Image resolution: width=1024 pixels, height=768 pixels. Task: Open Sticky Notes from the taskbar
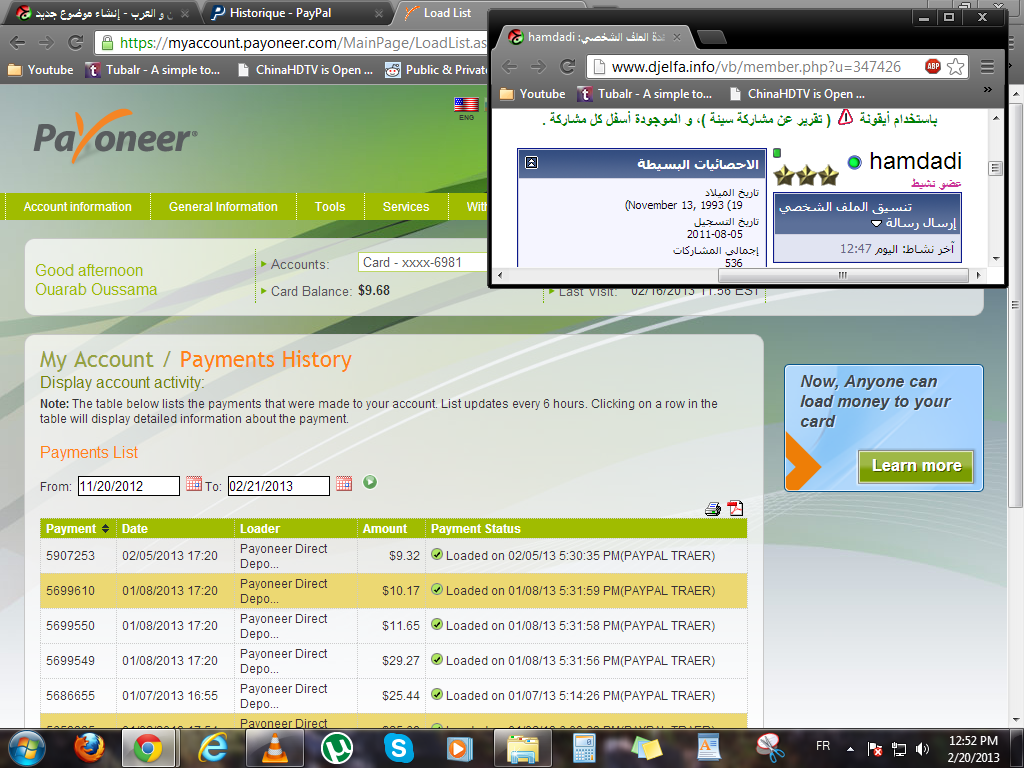(x=647, y=748)
